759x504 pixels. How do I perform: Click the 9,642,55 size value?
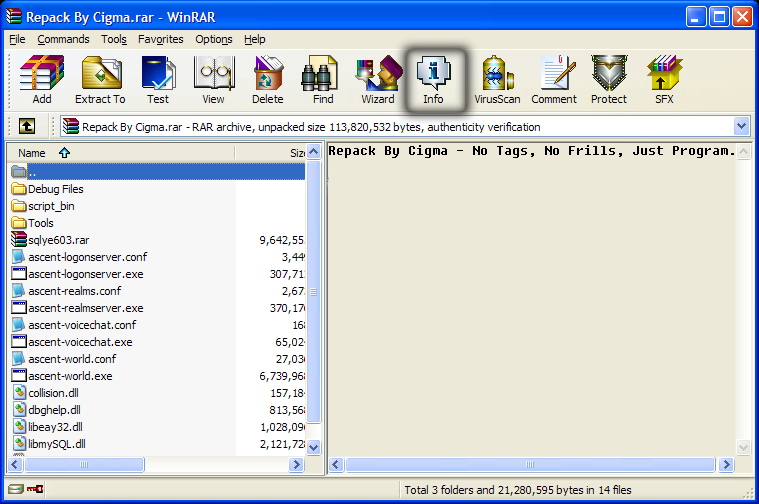(282, 240)
